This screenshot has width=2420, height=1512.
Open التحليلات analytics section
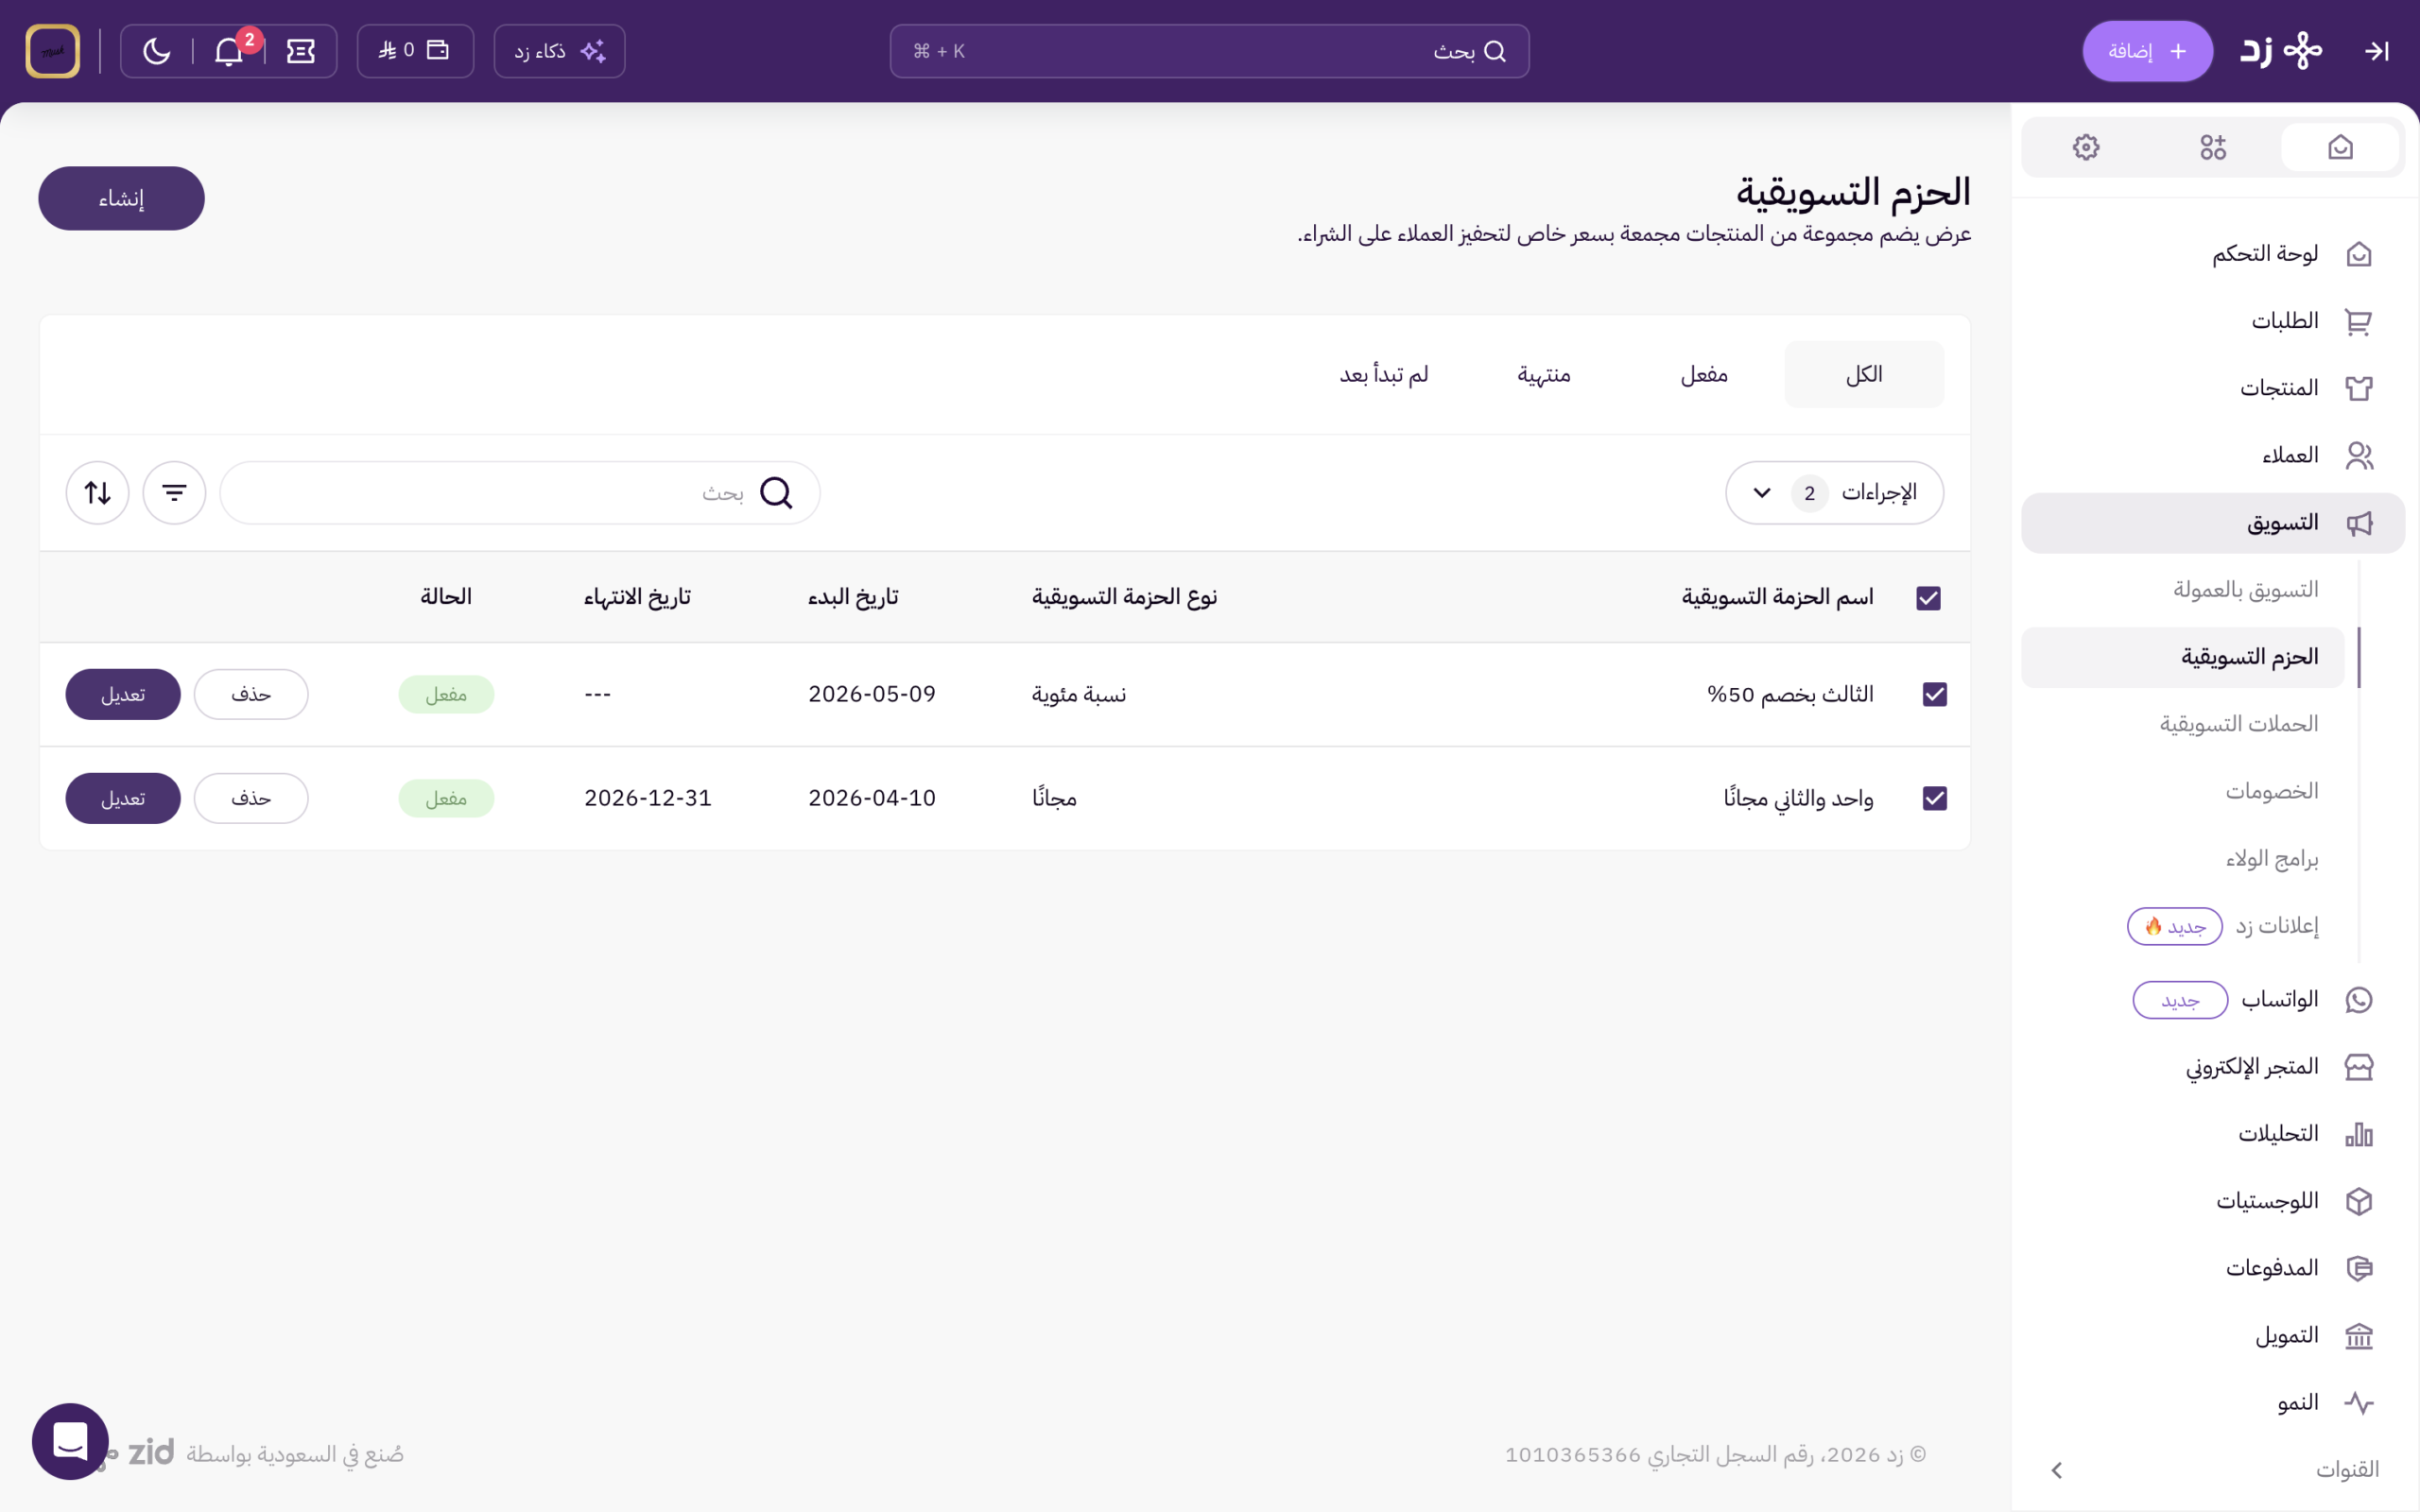[2213, 1134]
